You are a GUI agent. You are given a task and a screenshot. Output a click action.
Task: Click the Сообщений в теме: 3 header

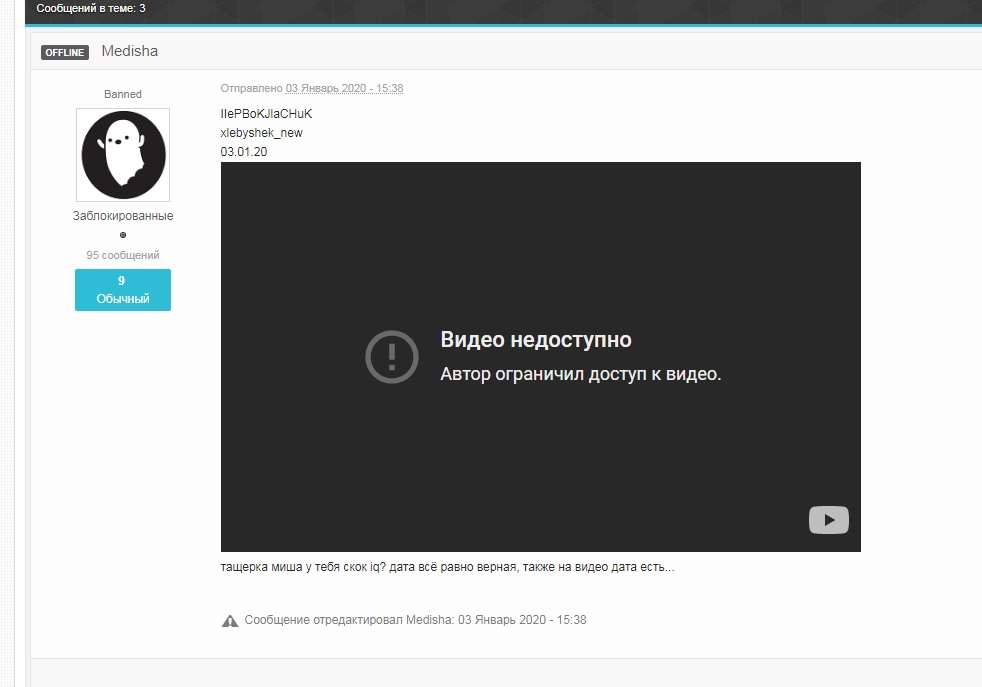tap(91, 8)
